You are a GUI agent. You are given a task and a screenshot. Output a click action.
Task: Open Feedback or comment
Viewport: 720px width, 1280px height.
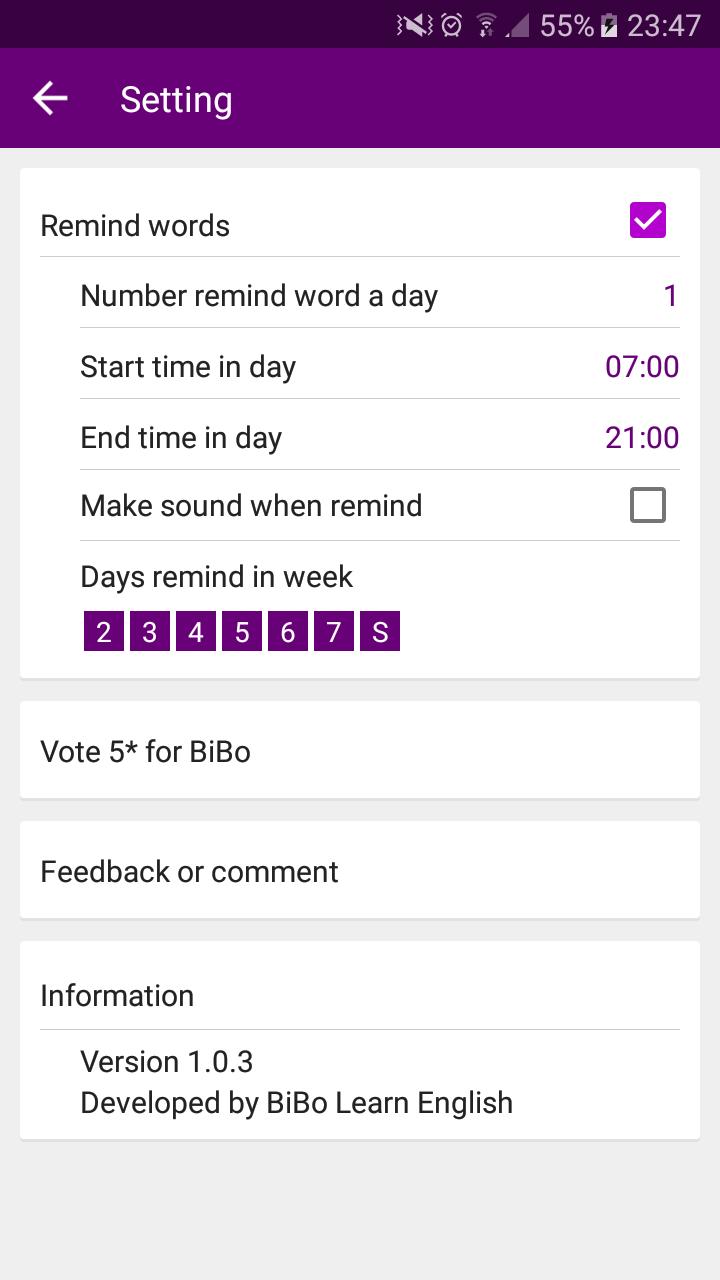pos(360,870)
